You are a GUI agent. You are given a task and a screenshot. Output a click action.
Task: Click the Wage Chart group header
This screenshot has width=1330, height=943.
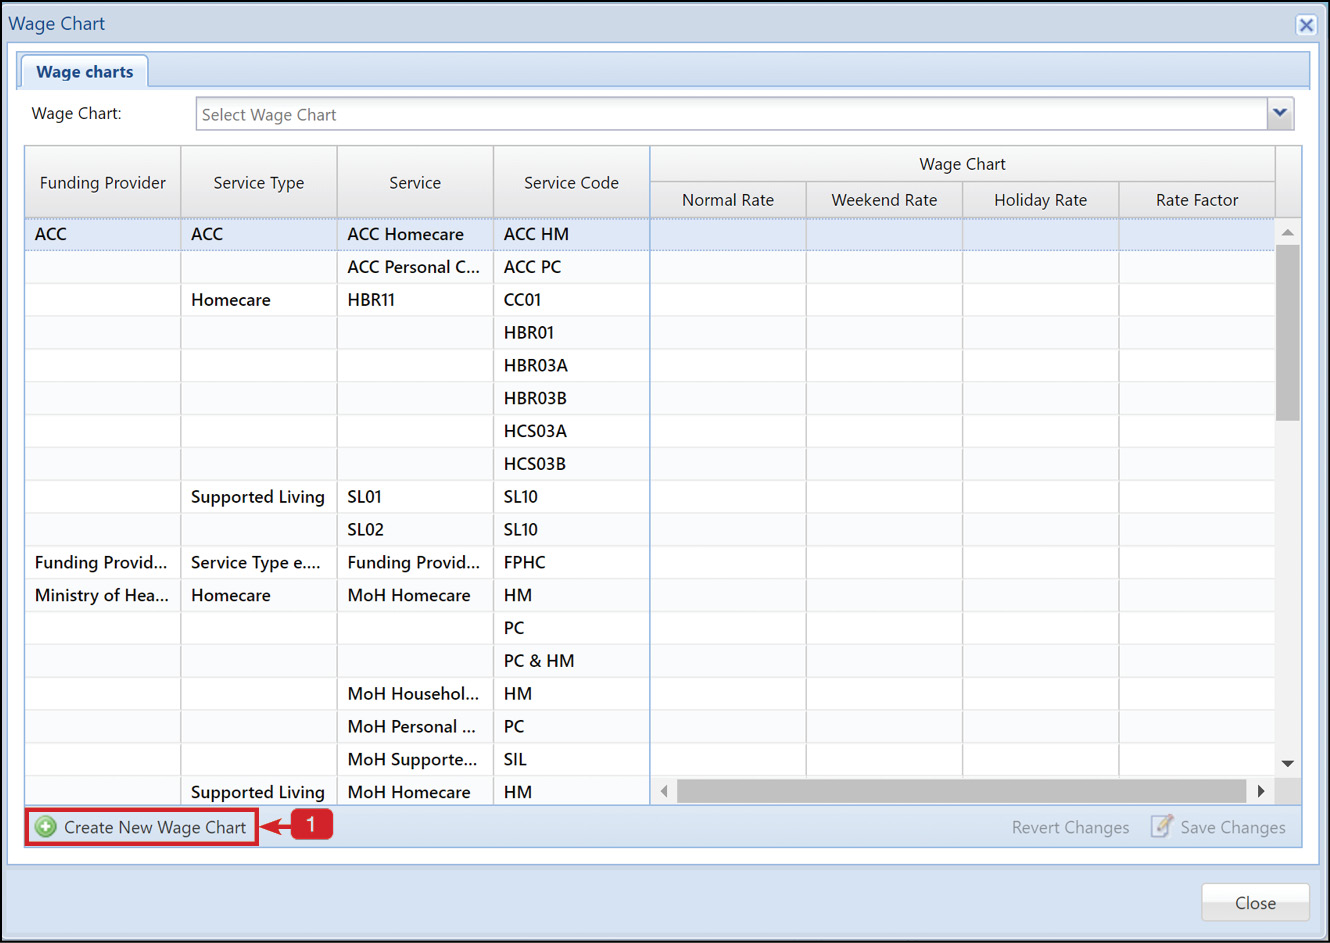pos(962,164)
